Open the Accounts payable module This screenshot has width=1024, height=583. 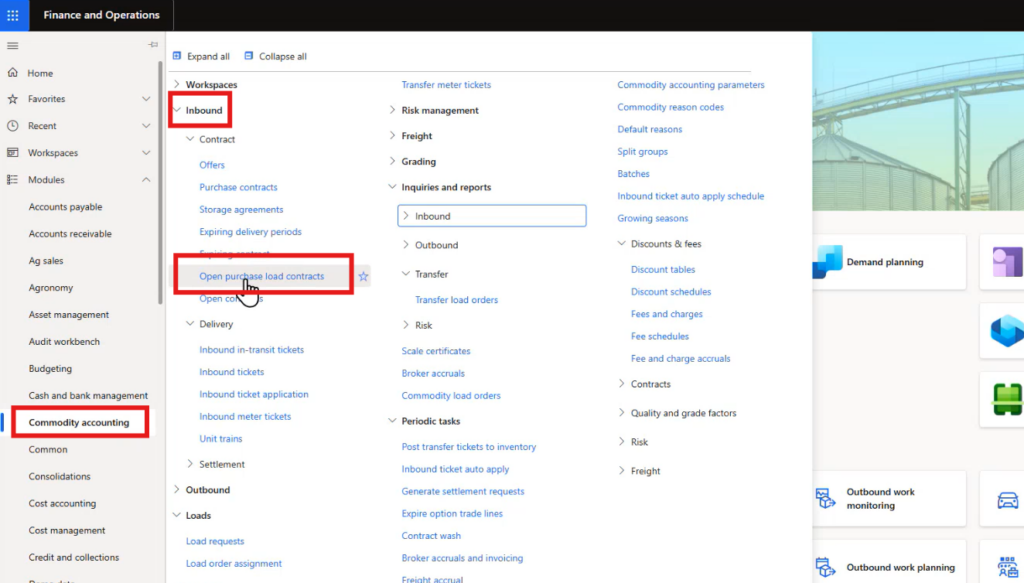[65, 206]
